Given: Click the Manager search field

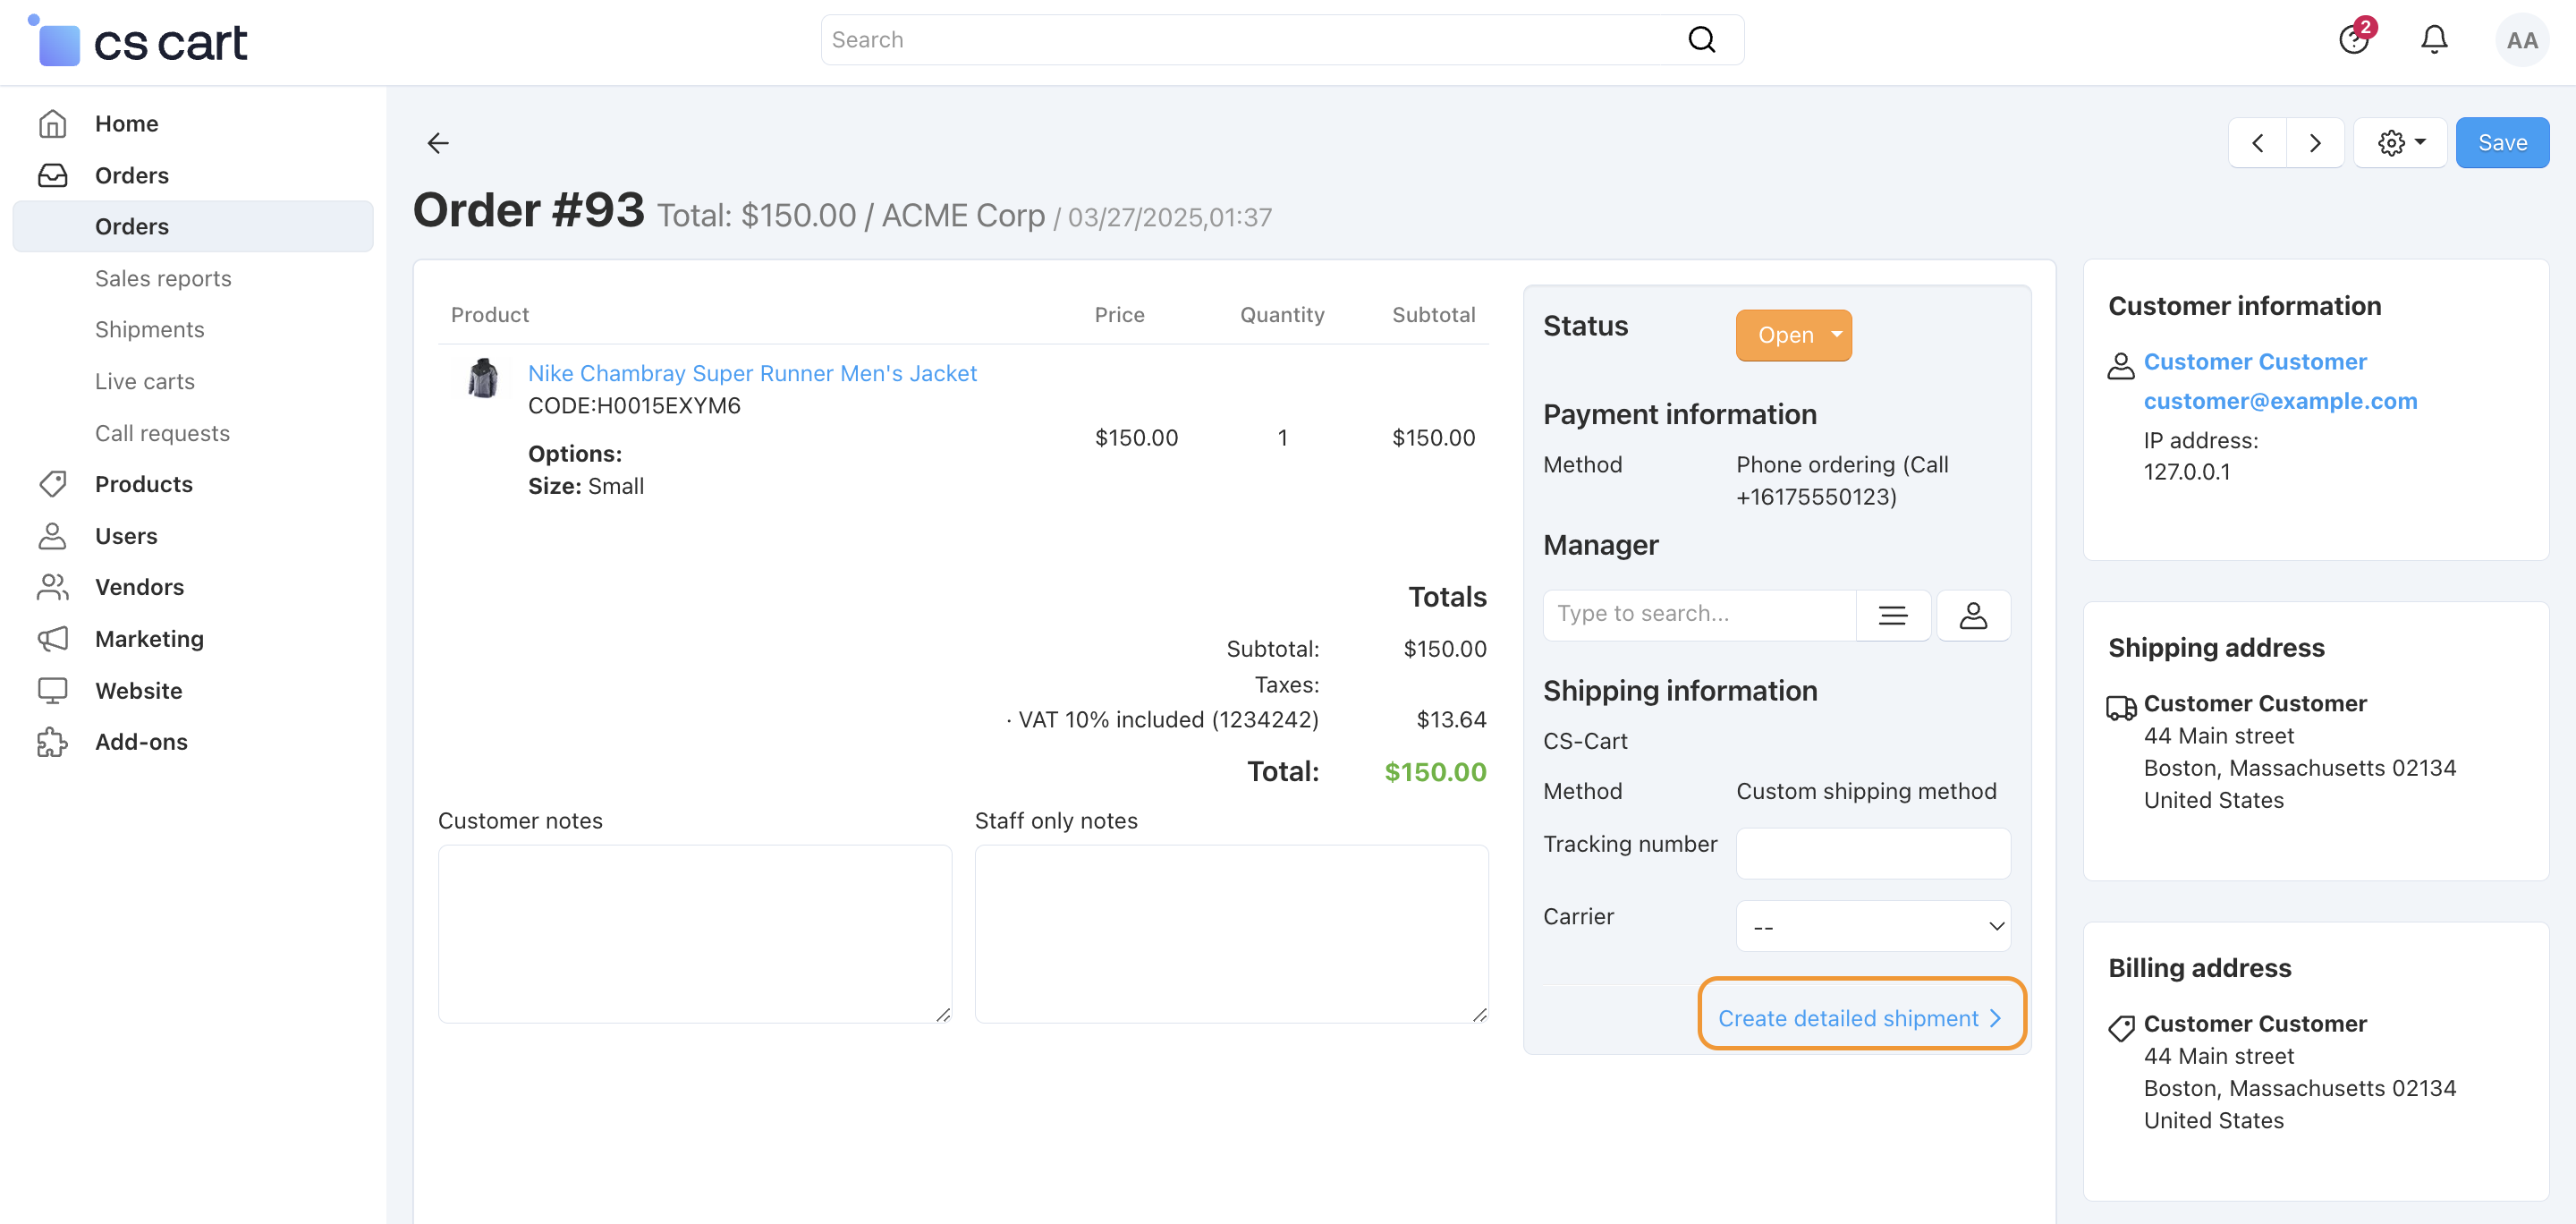Looking at the screenshot, I should coord(1699,614).
